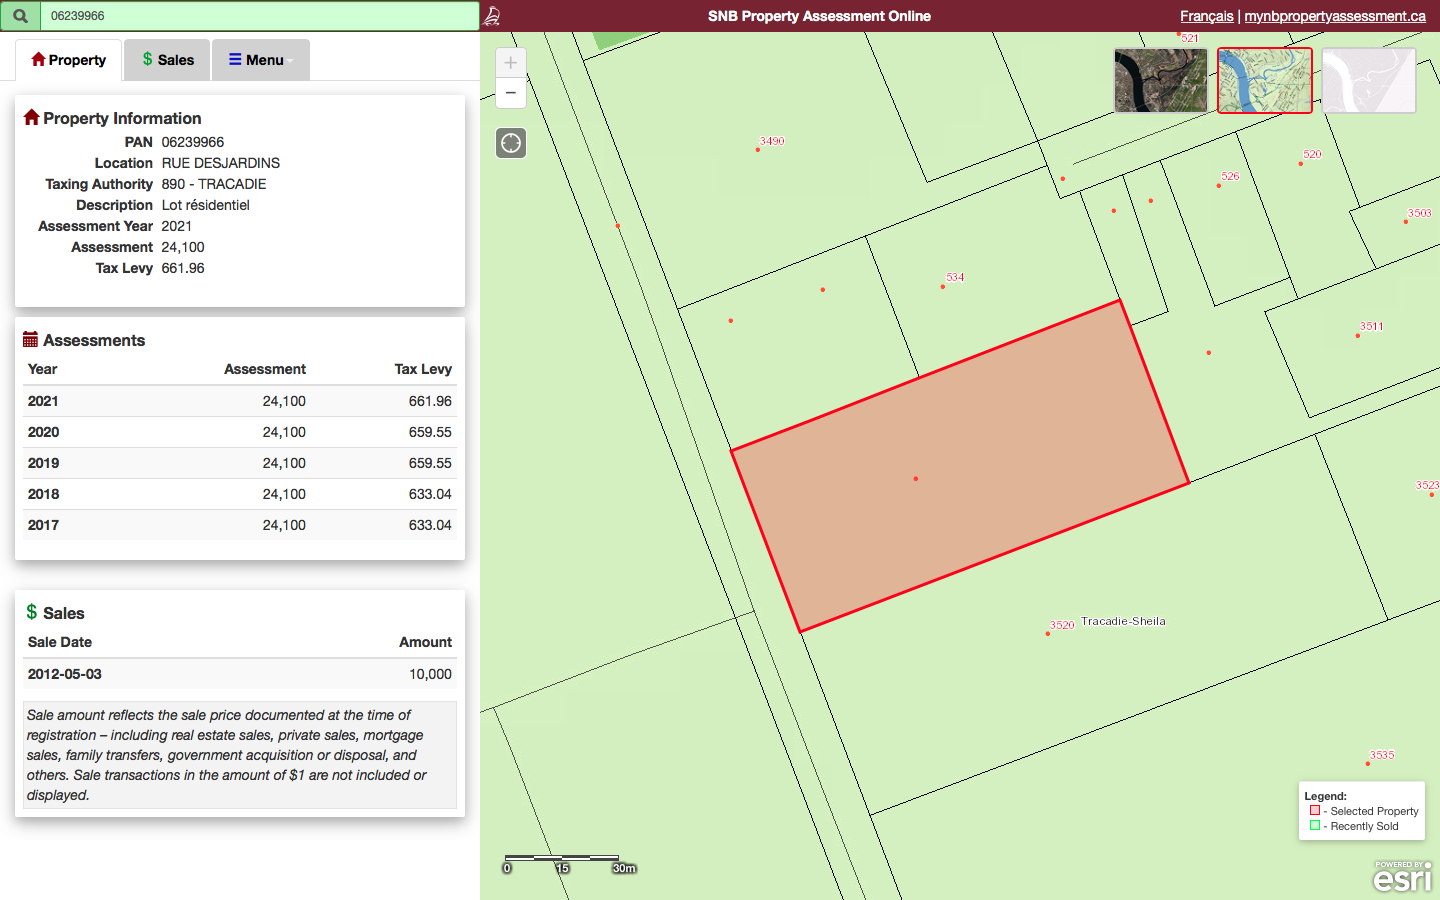Switch to the Sales tab
1440x900 pixels.
click(167, 60)
